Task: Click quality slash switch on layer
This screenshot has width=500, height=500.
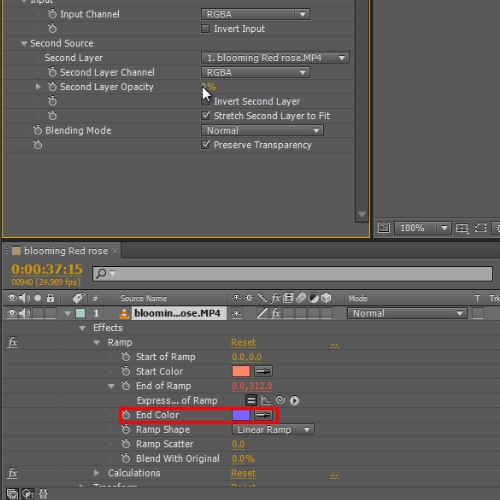Action: (262, 313)
